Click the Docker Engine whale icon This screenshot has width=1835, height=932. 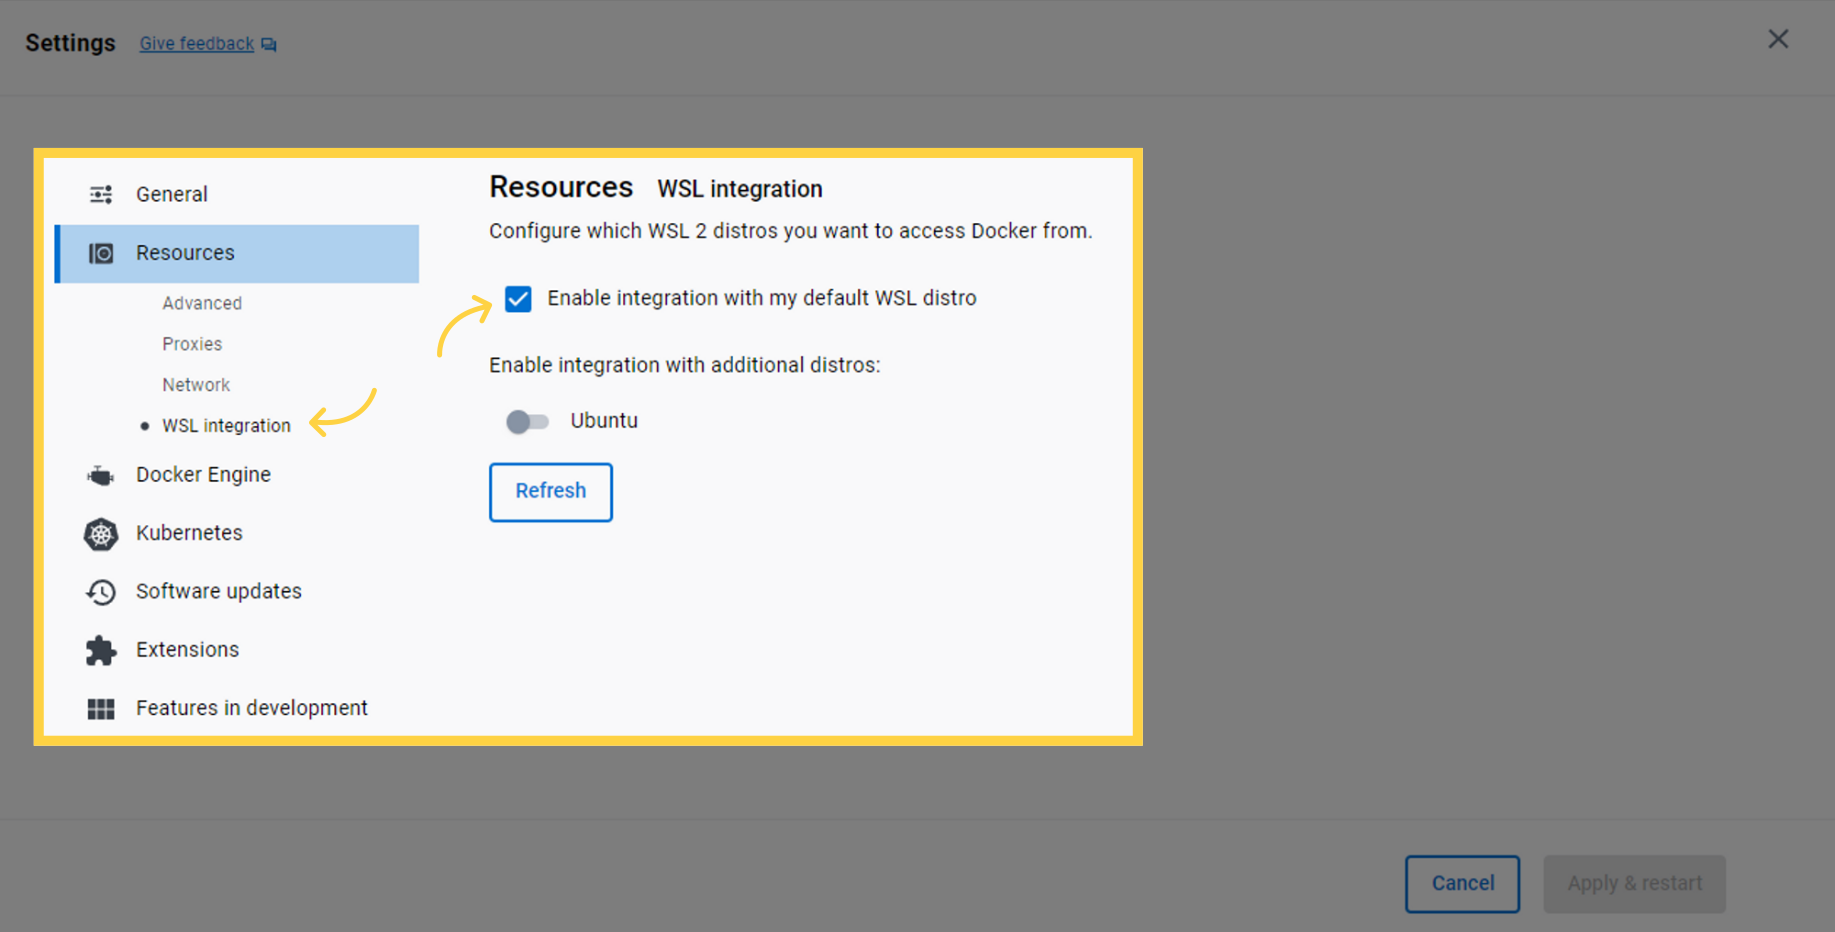[101, 475]
